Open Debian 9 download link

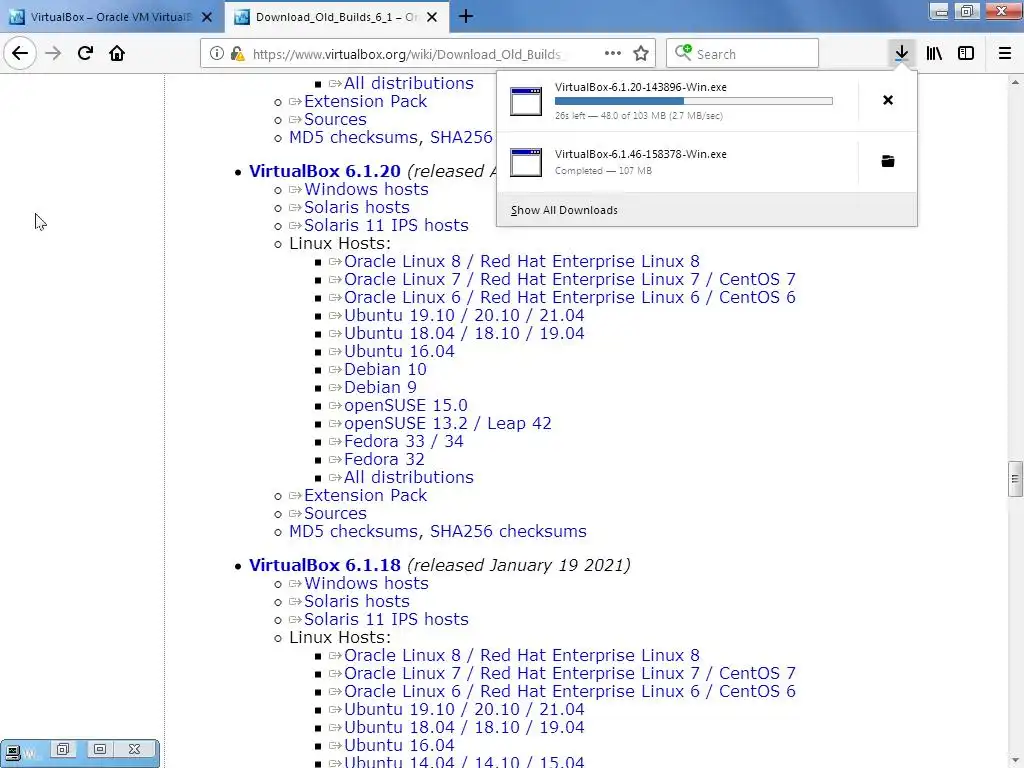[380, 387]
